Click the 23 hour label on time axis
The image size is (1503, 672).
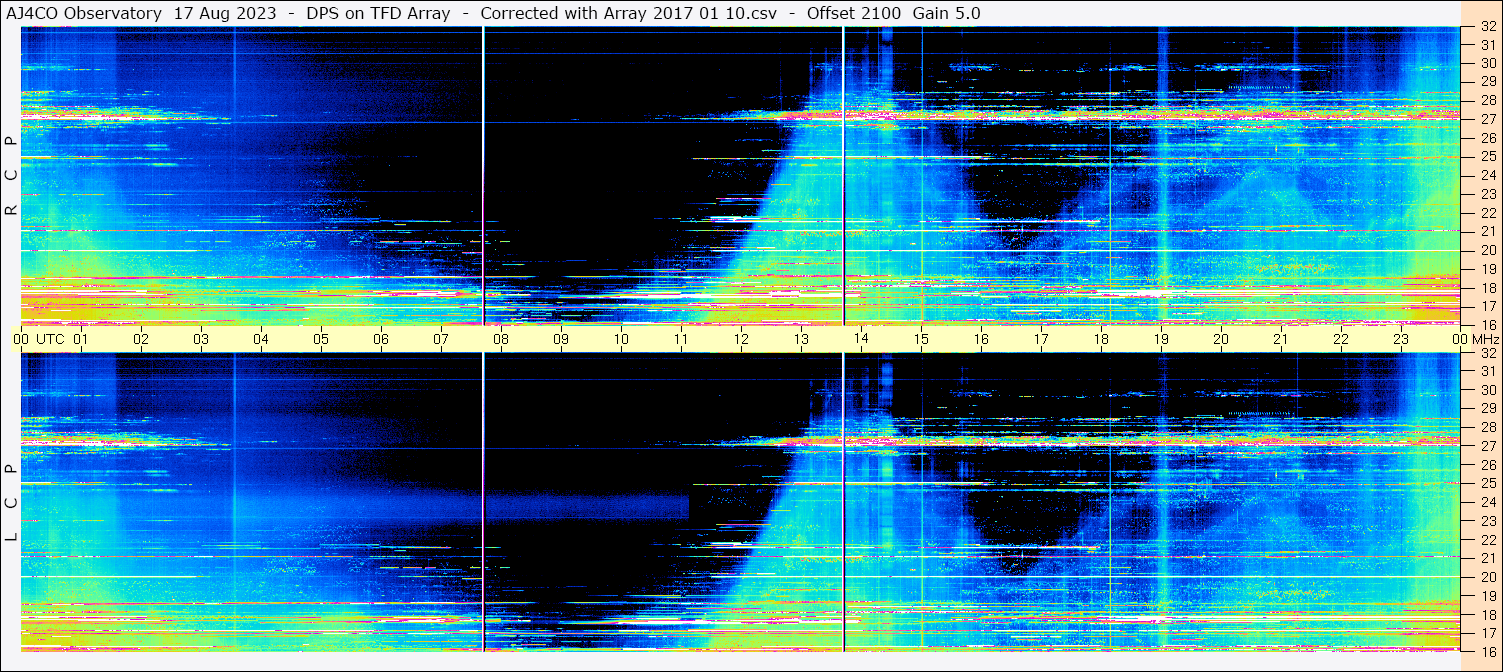coord(1401,339)
